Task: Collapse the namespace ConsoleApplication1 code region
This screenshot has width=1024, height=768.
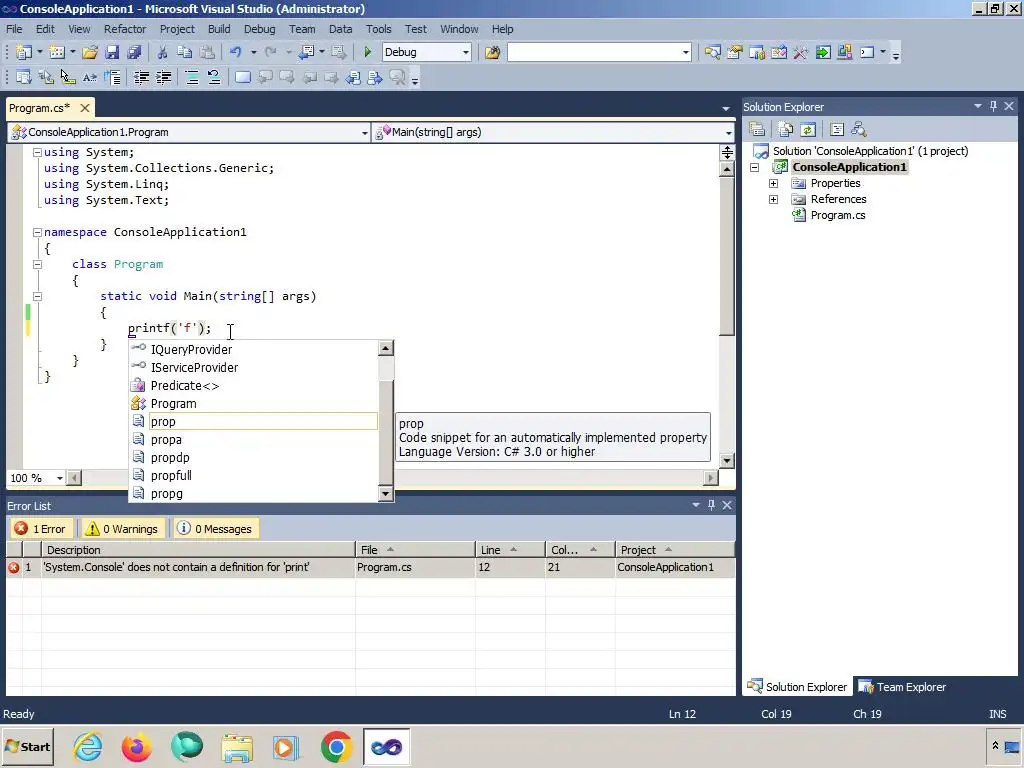Action: coord(37,232)
